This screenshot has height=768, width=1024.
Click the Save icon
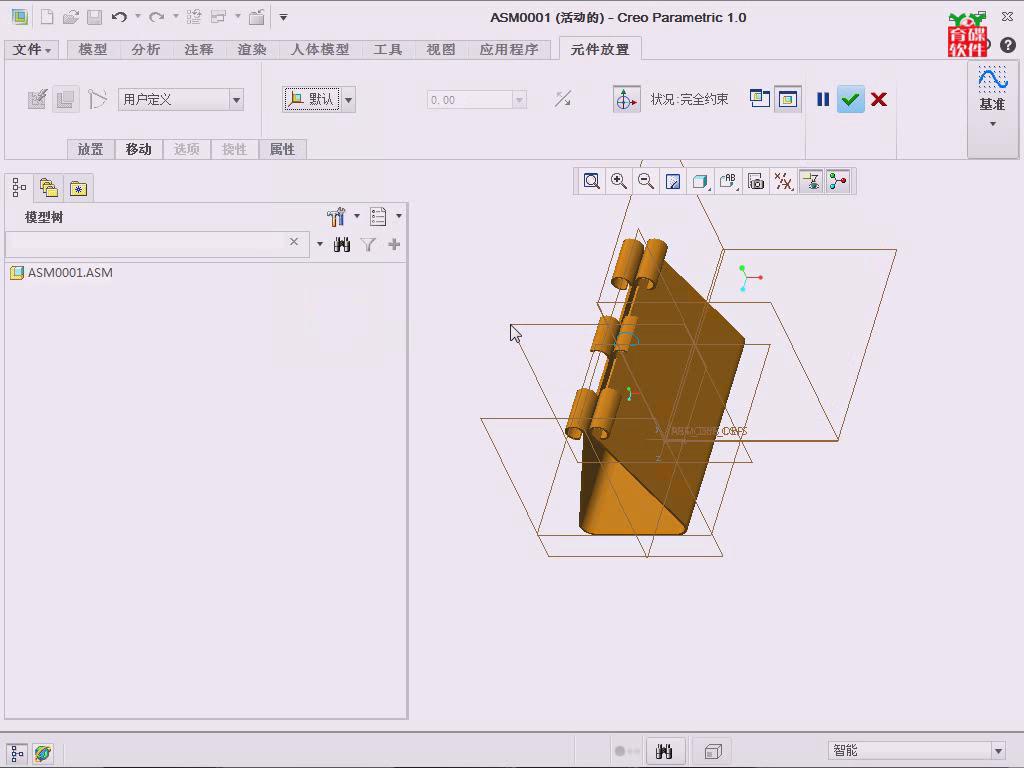[95, 17]
